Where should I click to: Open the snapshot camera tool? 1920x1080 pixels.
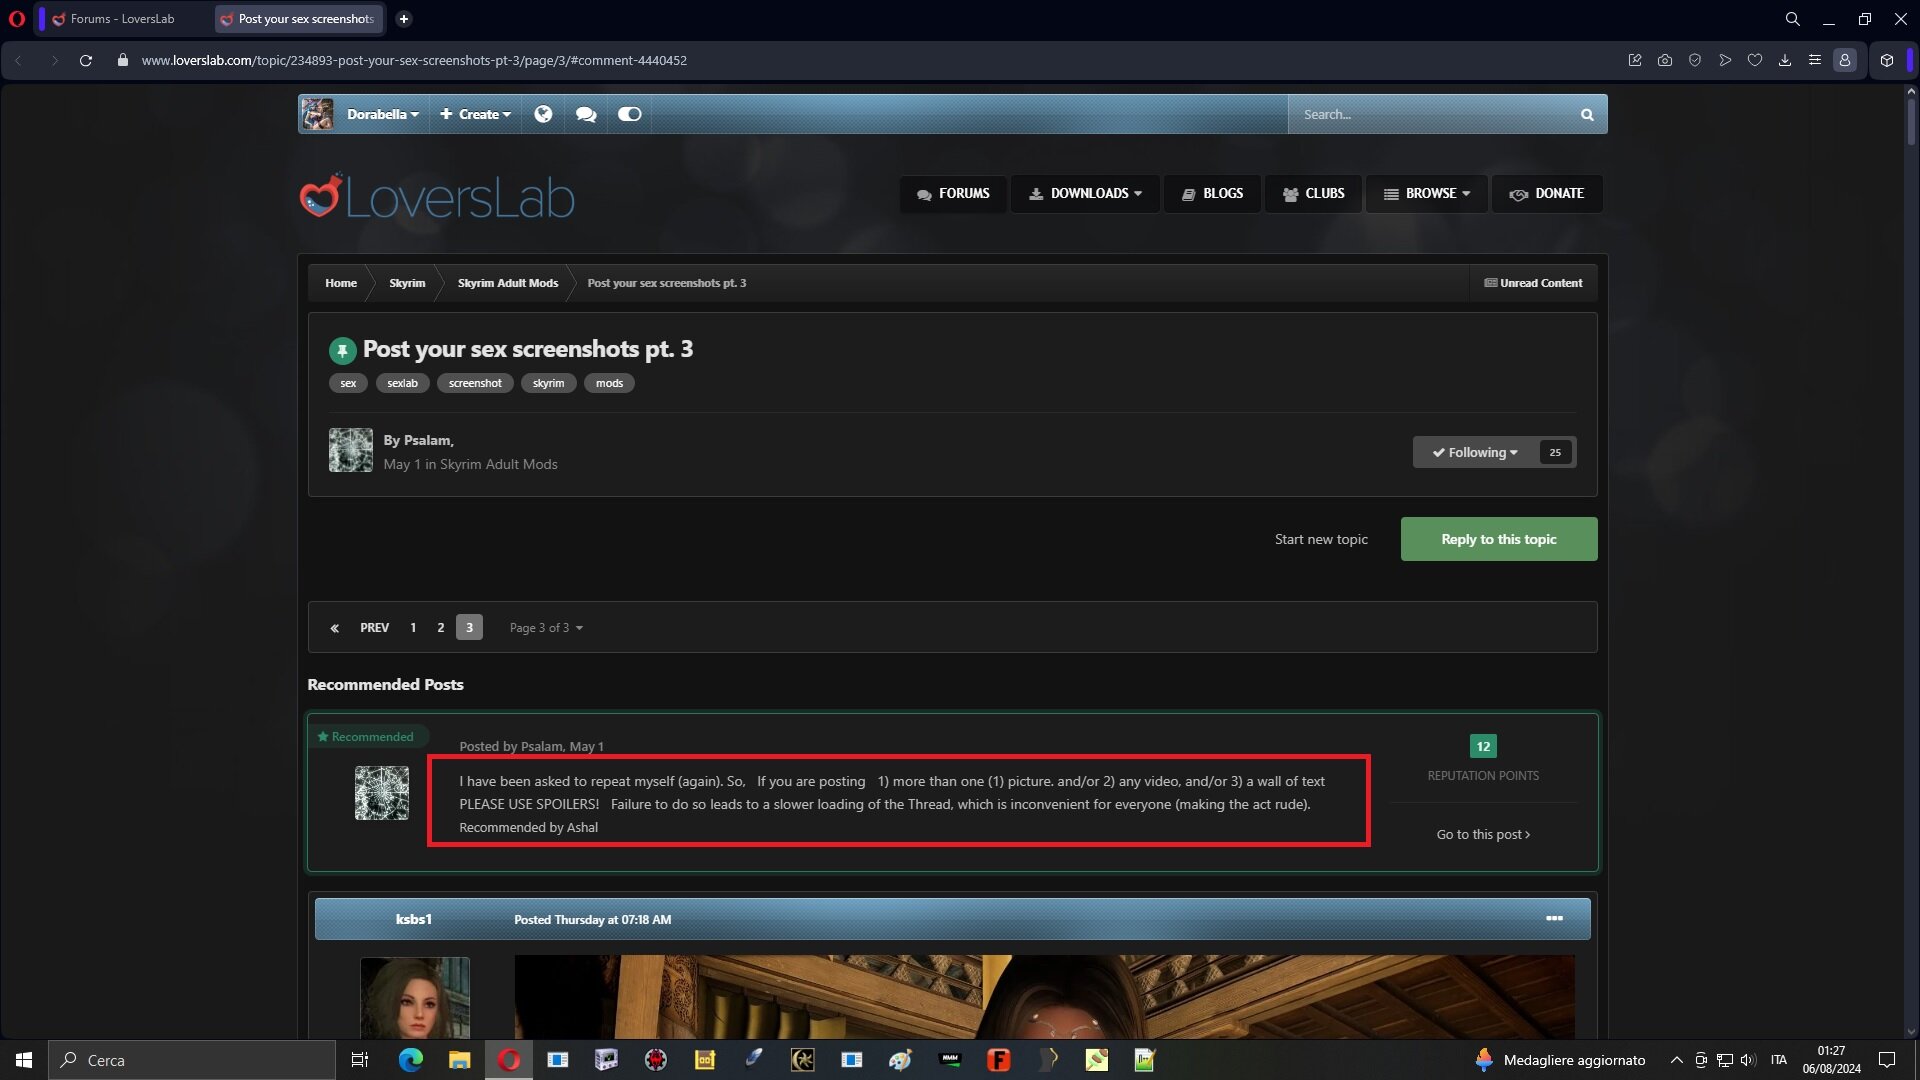click(x=1665, y=61)
